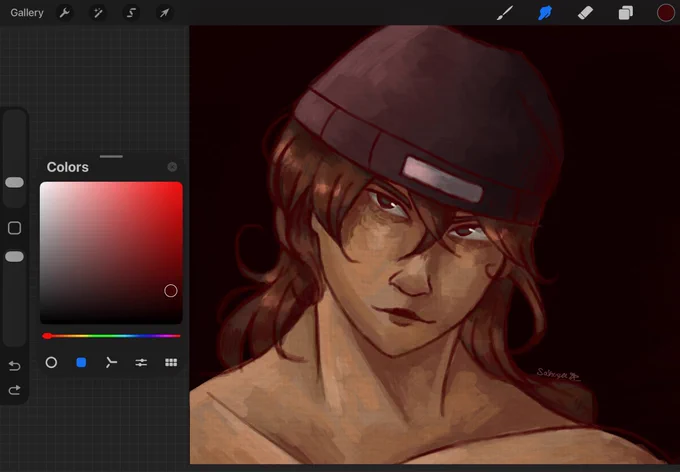The height and width of the screenshot is (472, 680).
Task: Activate the Selection S tool
Action: point(131,13)
